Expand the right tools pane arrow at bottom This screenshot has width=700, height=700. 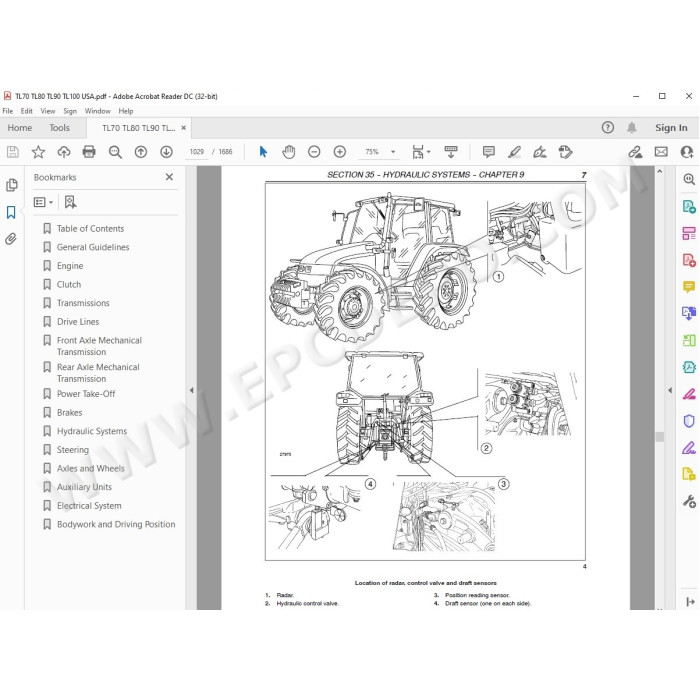(690, 602)
